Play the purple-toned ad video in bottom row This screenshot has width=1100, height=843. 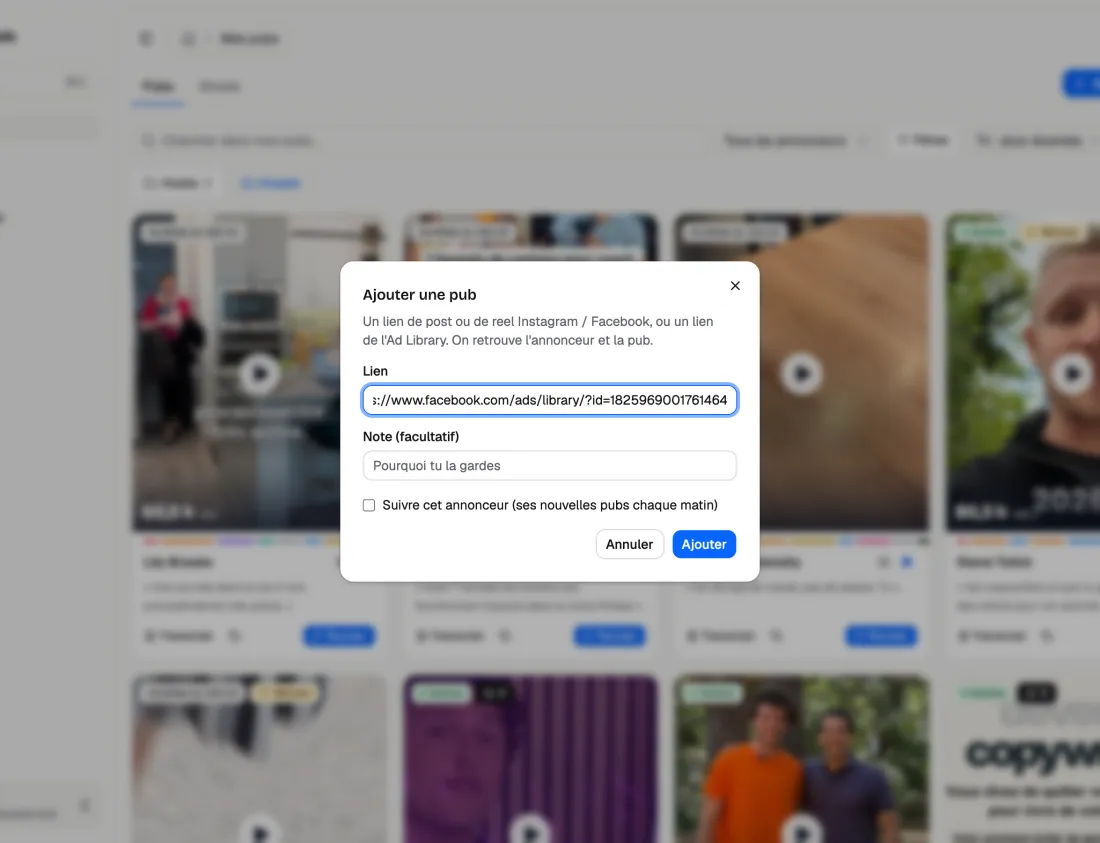click(530, 832)
